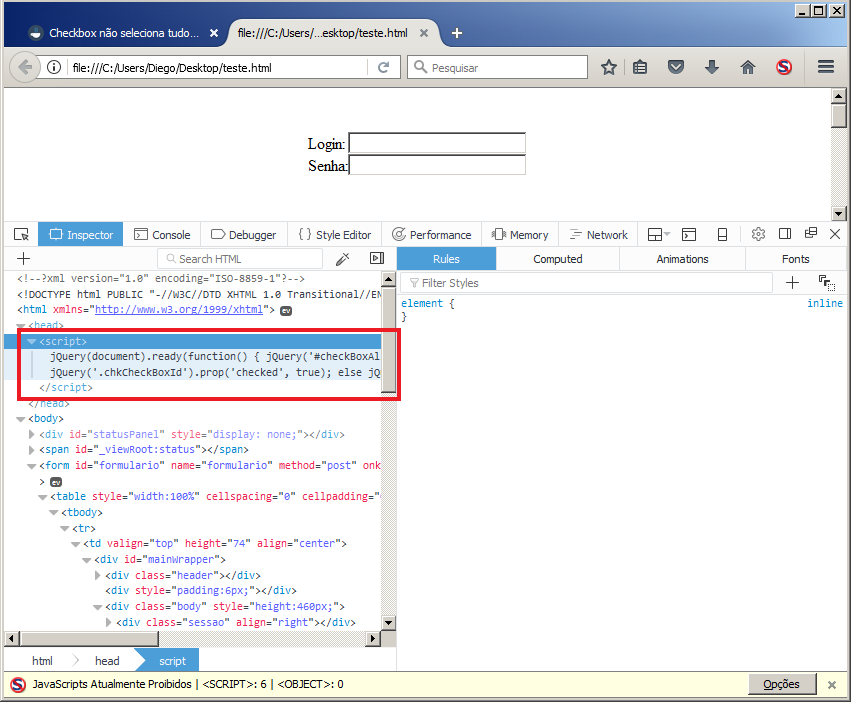Screen dimensions: 851x702
Task: Dismiss the NoScript notification bar
Action: point(831,685)
